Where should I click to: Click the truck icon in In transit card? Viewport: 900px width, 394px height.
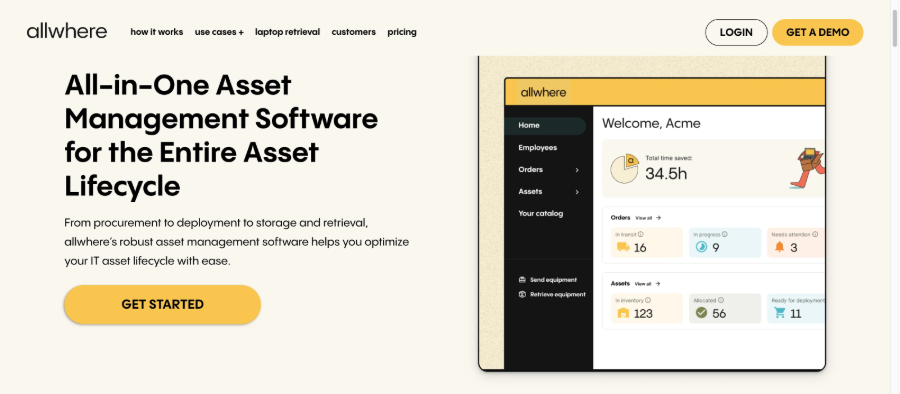point(623,247)
